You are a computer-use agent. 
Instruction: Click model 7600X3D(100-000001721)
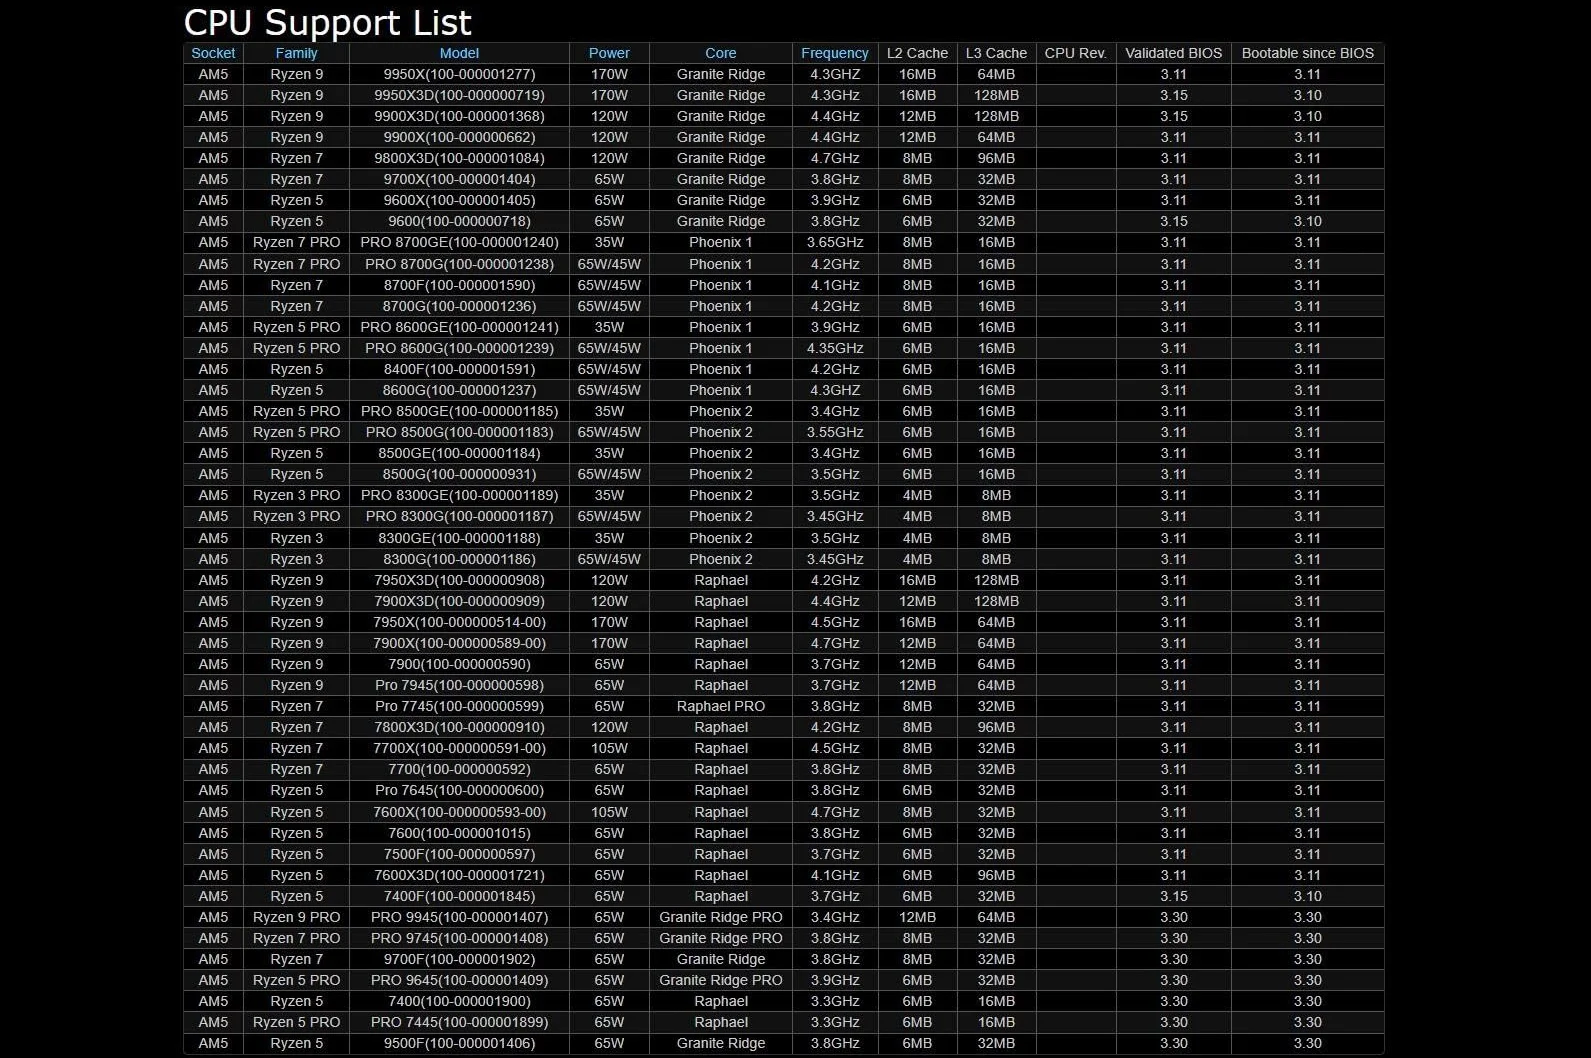459,875
